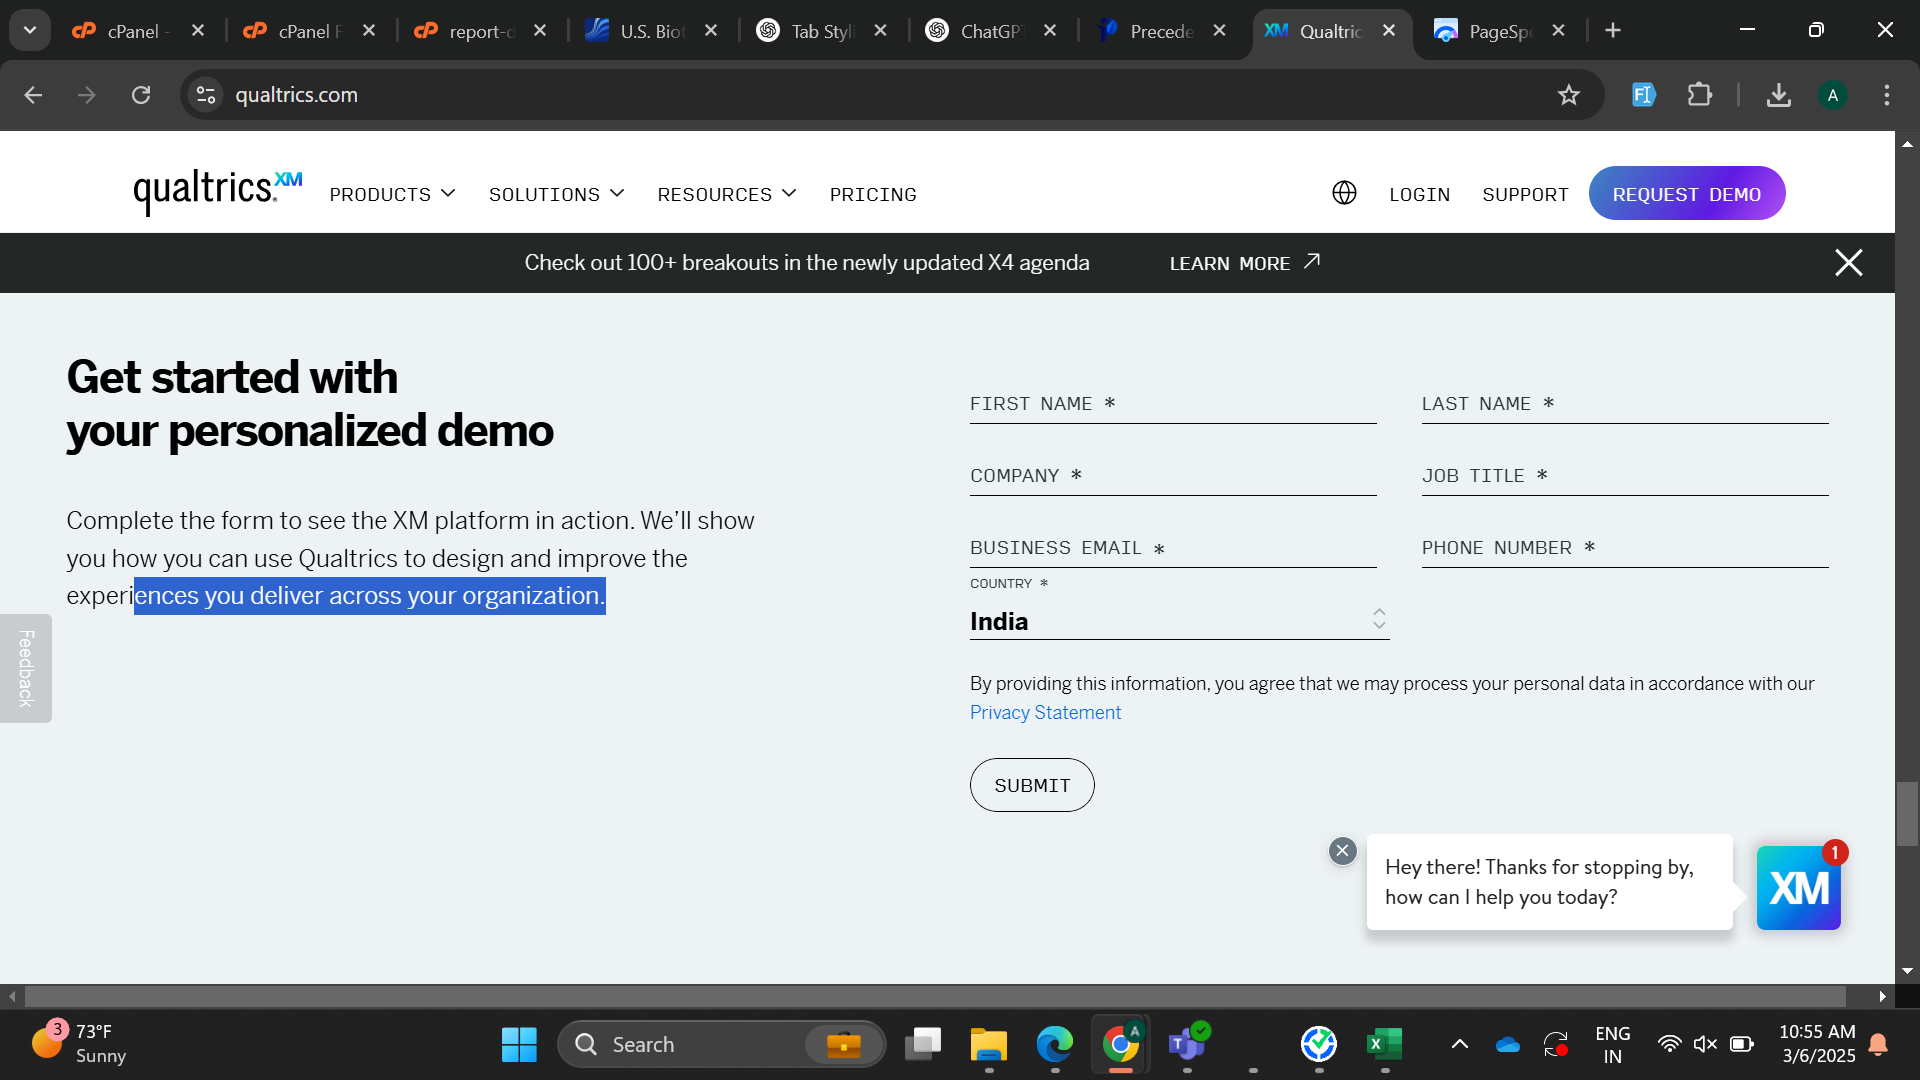The width and height of the screenshot is (1920, 1080).
Task: Go forward in browser history
Action: (x=87, y=95)
